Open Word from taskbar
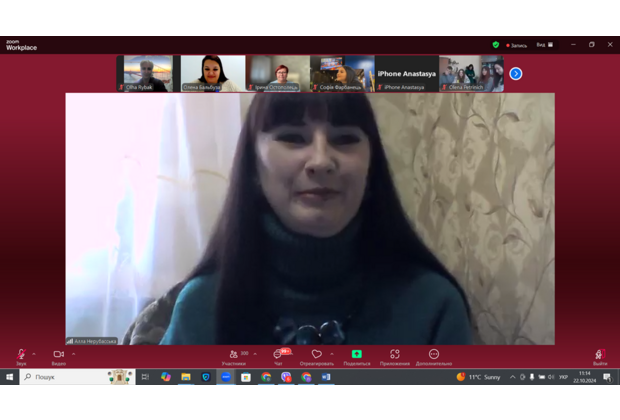 click(326, 377)
